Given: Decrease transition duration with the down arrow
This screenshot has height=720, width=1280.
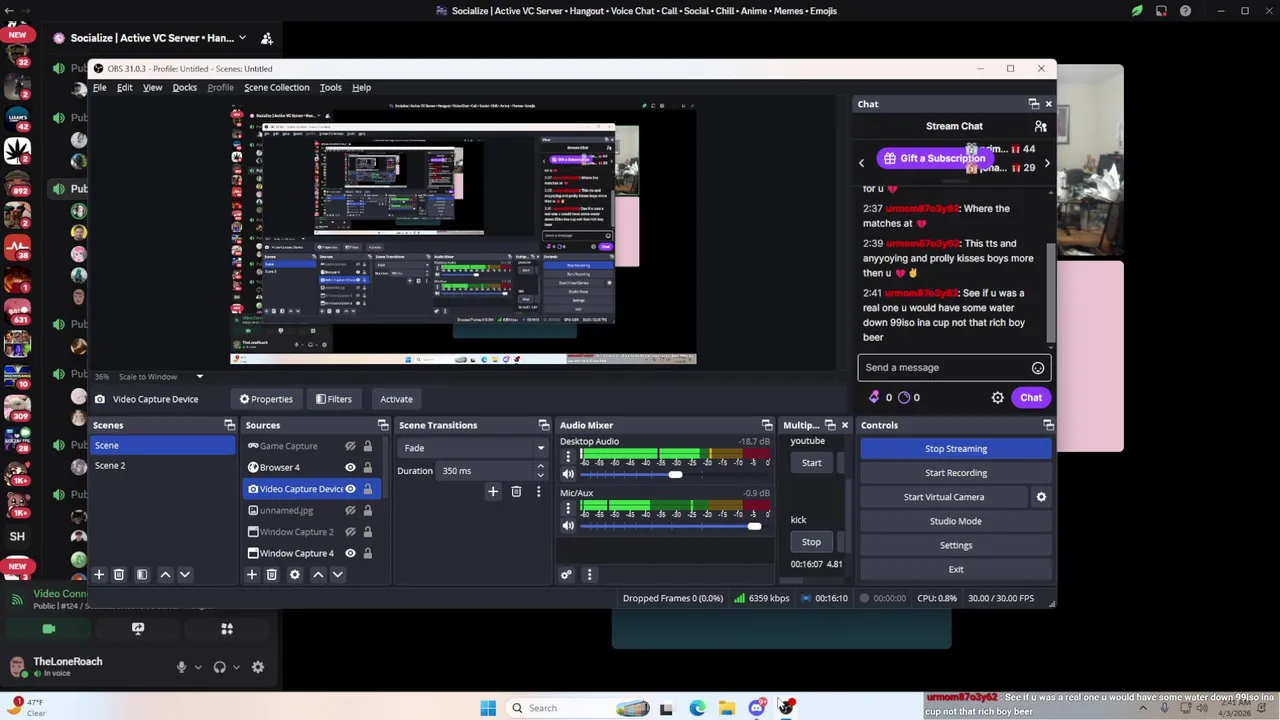Looking at the screenshot, I should (540, 475).
